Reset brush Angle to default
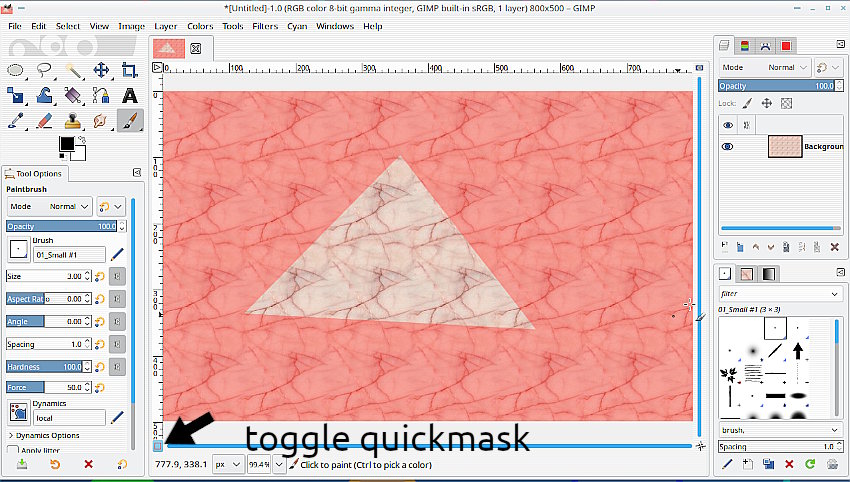 click(100, 322)
